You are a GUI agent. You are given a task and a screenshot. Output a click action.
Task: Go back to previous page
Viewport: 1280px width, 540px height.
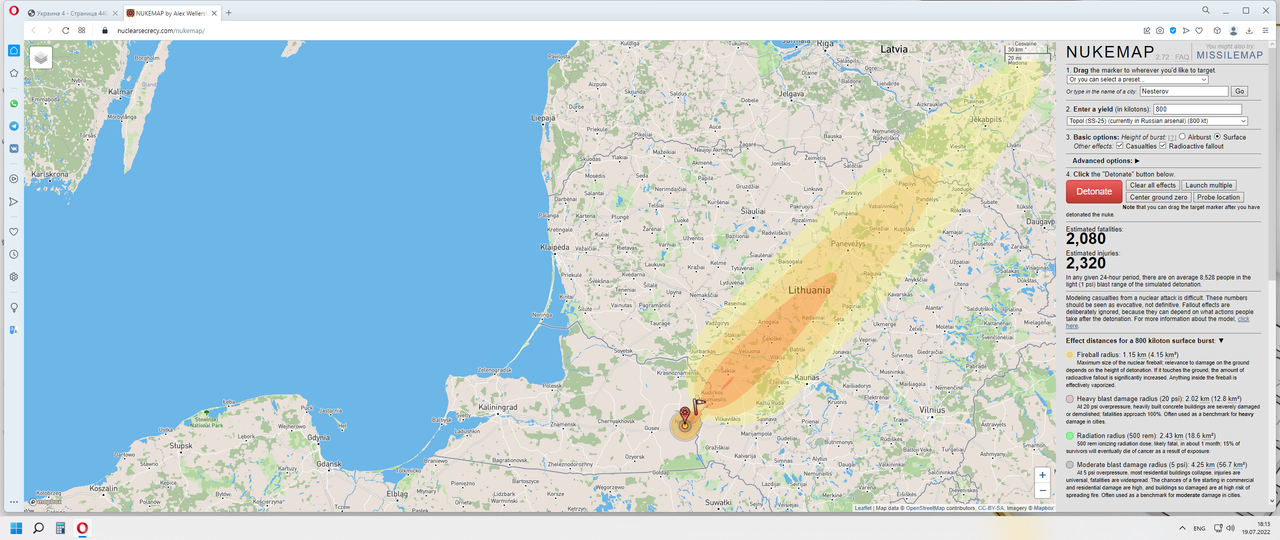click(34, 30)
